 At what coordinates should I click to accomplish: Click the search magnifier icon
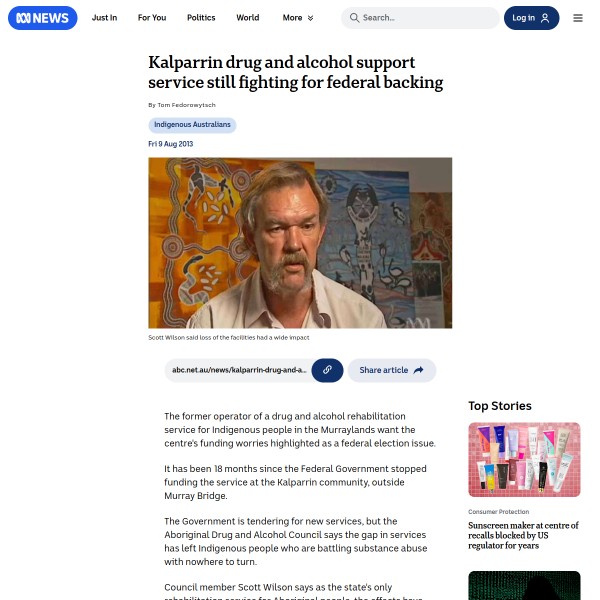tap(354, 18)
